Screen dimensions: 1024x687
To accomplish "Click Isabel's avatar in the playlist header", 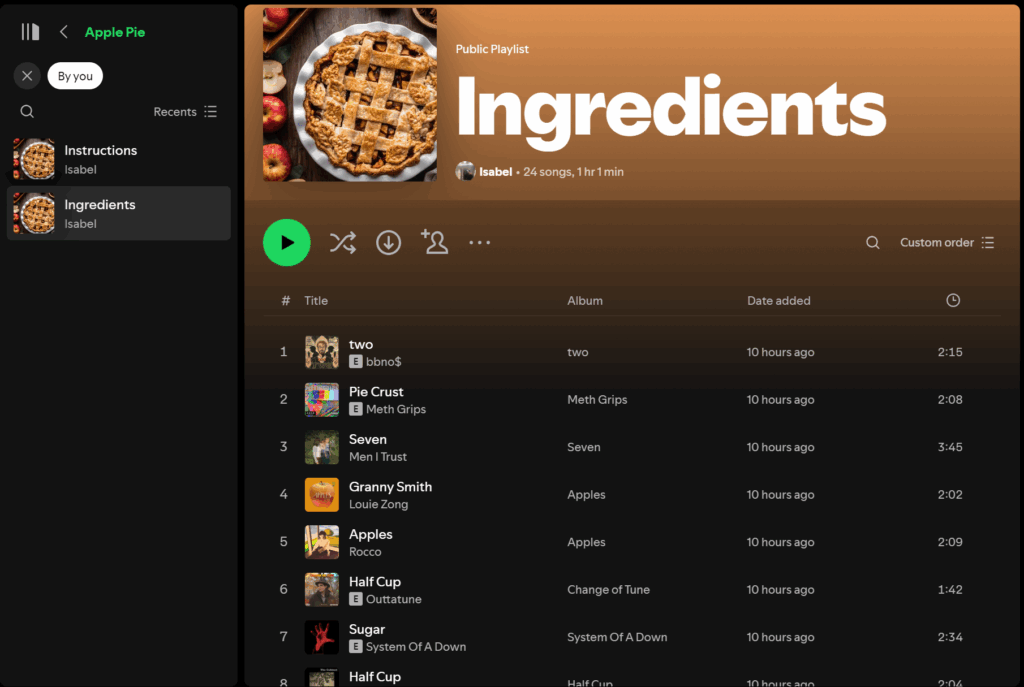I will (x=465, y=171).
